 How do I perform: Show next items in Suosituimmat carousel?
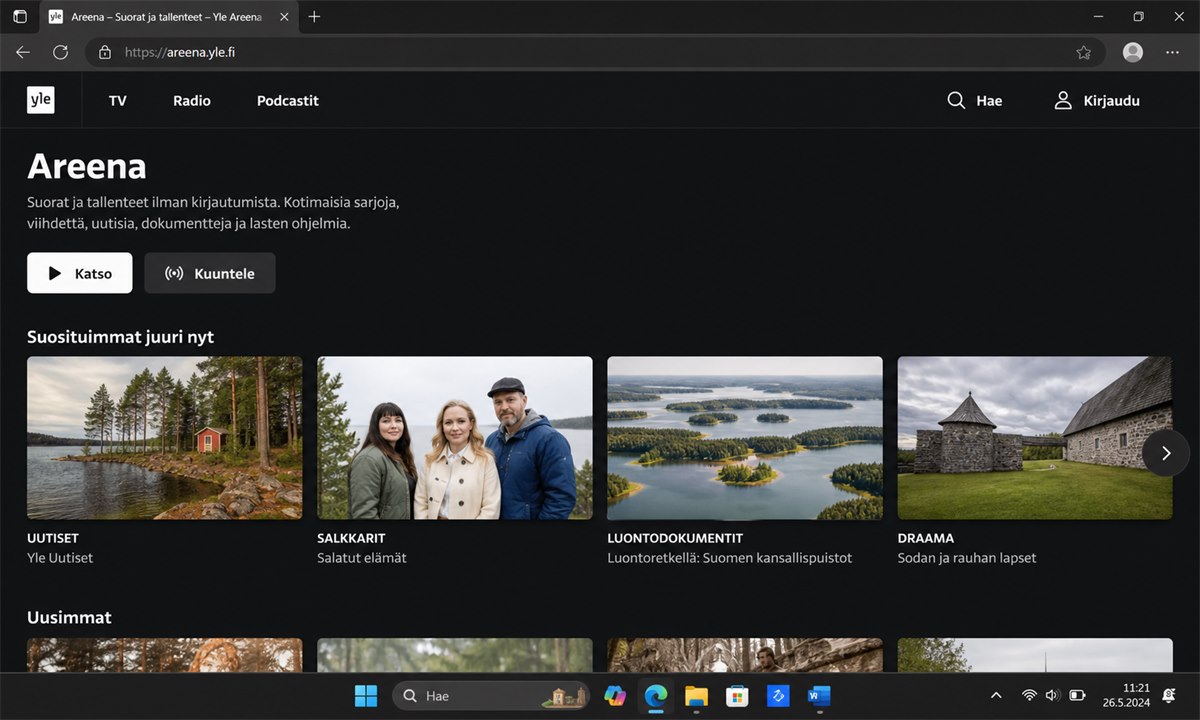[x=1165, y=453]
